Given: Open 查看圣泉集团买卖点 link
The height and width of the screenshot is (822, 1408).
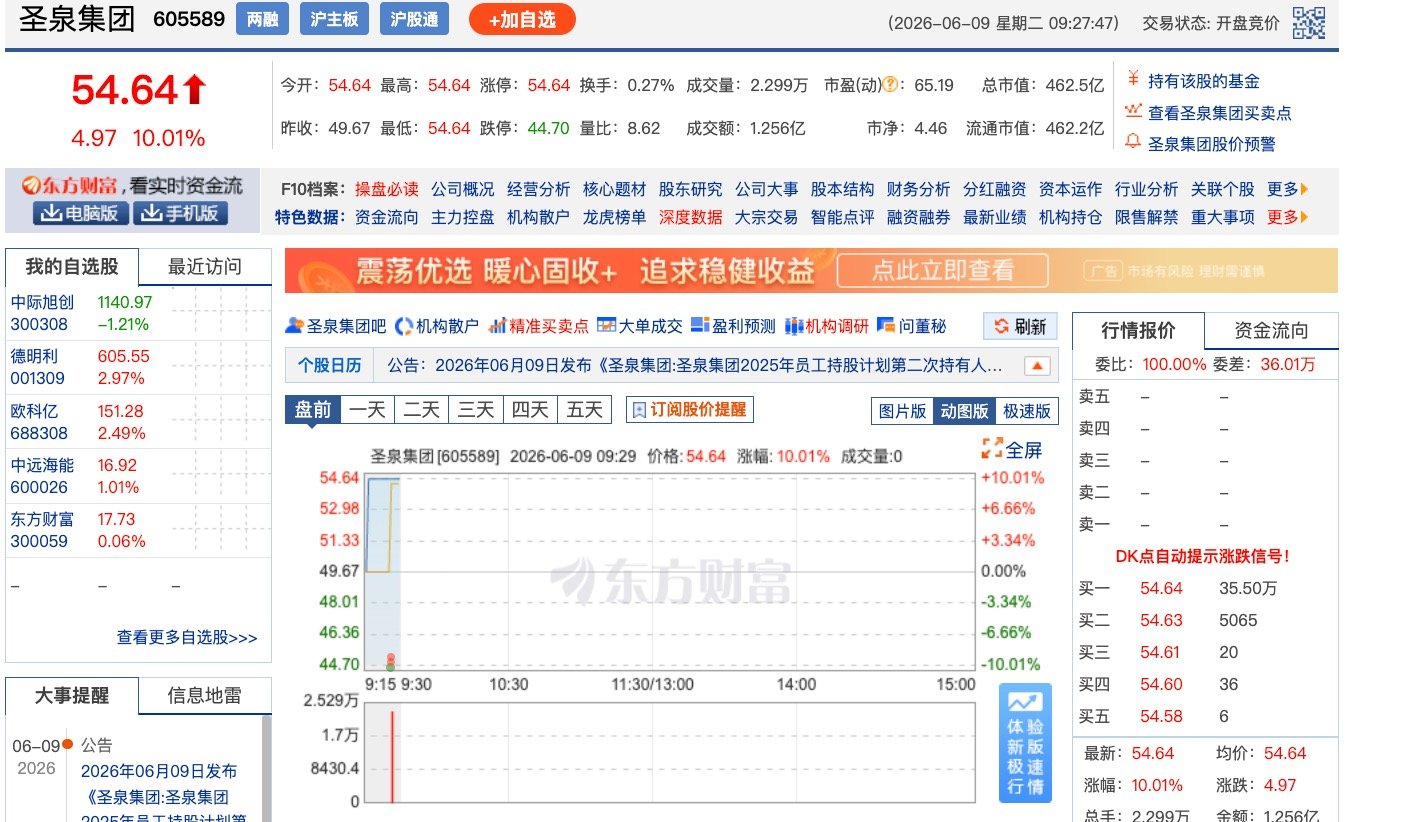Looking at the screenshot, I should click(x=1219, y=113).
